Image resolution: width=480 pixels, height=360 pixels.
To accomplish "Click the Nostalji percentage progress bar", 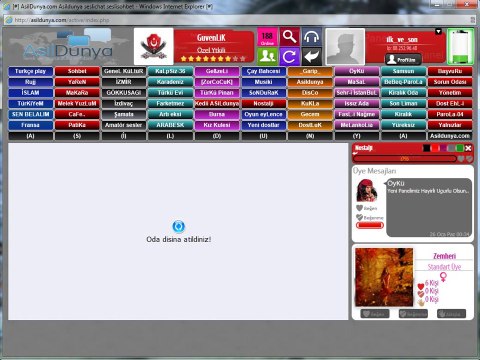I will (x=405, y=159).
